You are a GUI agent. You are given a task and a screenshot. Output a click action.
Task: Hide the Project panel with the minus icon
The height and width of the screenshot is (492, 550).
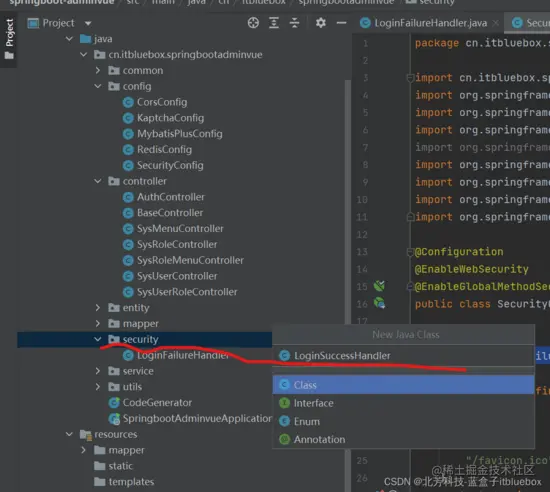coord(341,23)
